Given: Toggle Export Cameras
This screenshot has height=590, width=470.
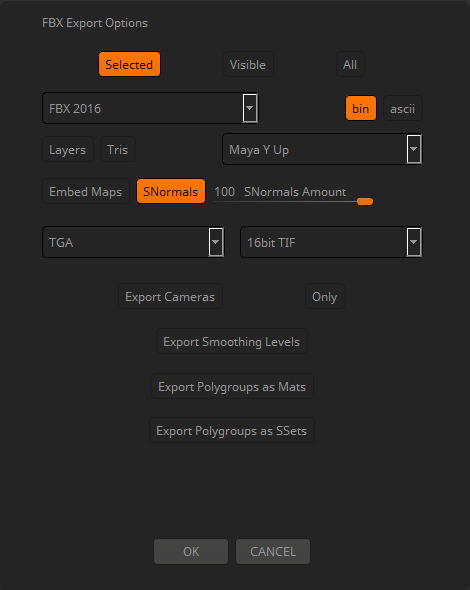Looking at the screenshot, I should coord(170,297).
